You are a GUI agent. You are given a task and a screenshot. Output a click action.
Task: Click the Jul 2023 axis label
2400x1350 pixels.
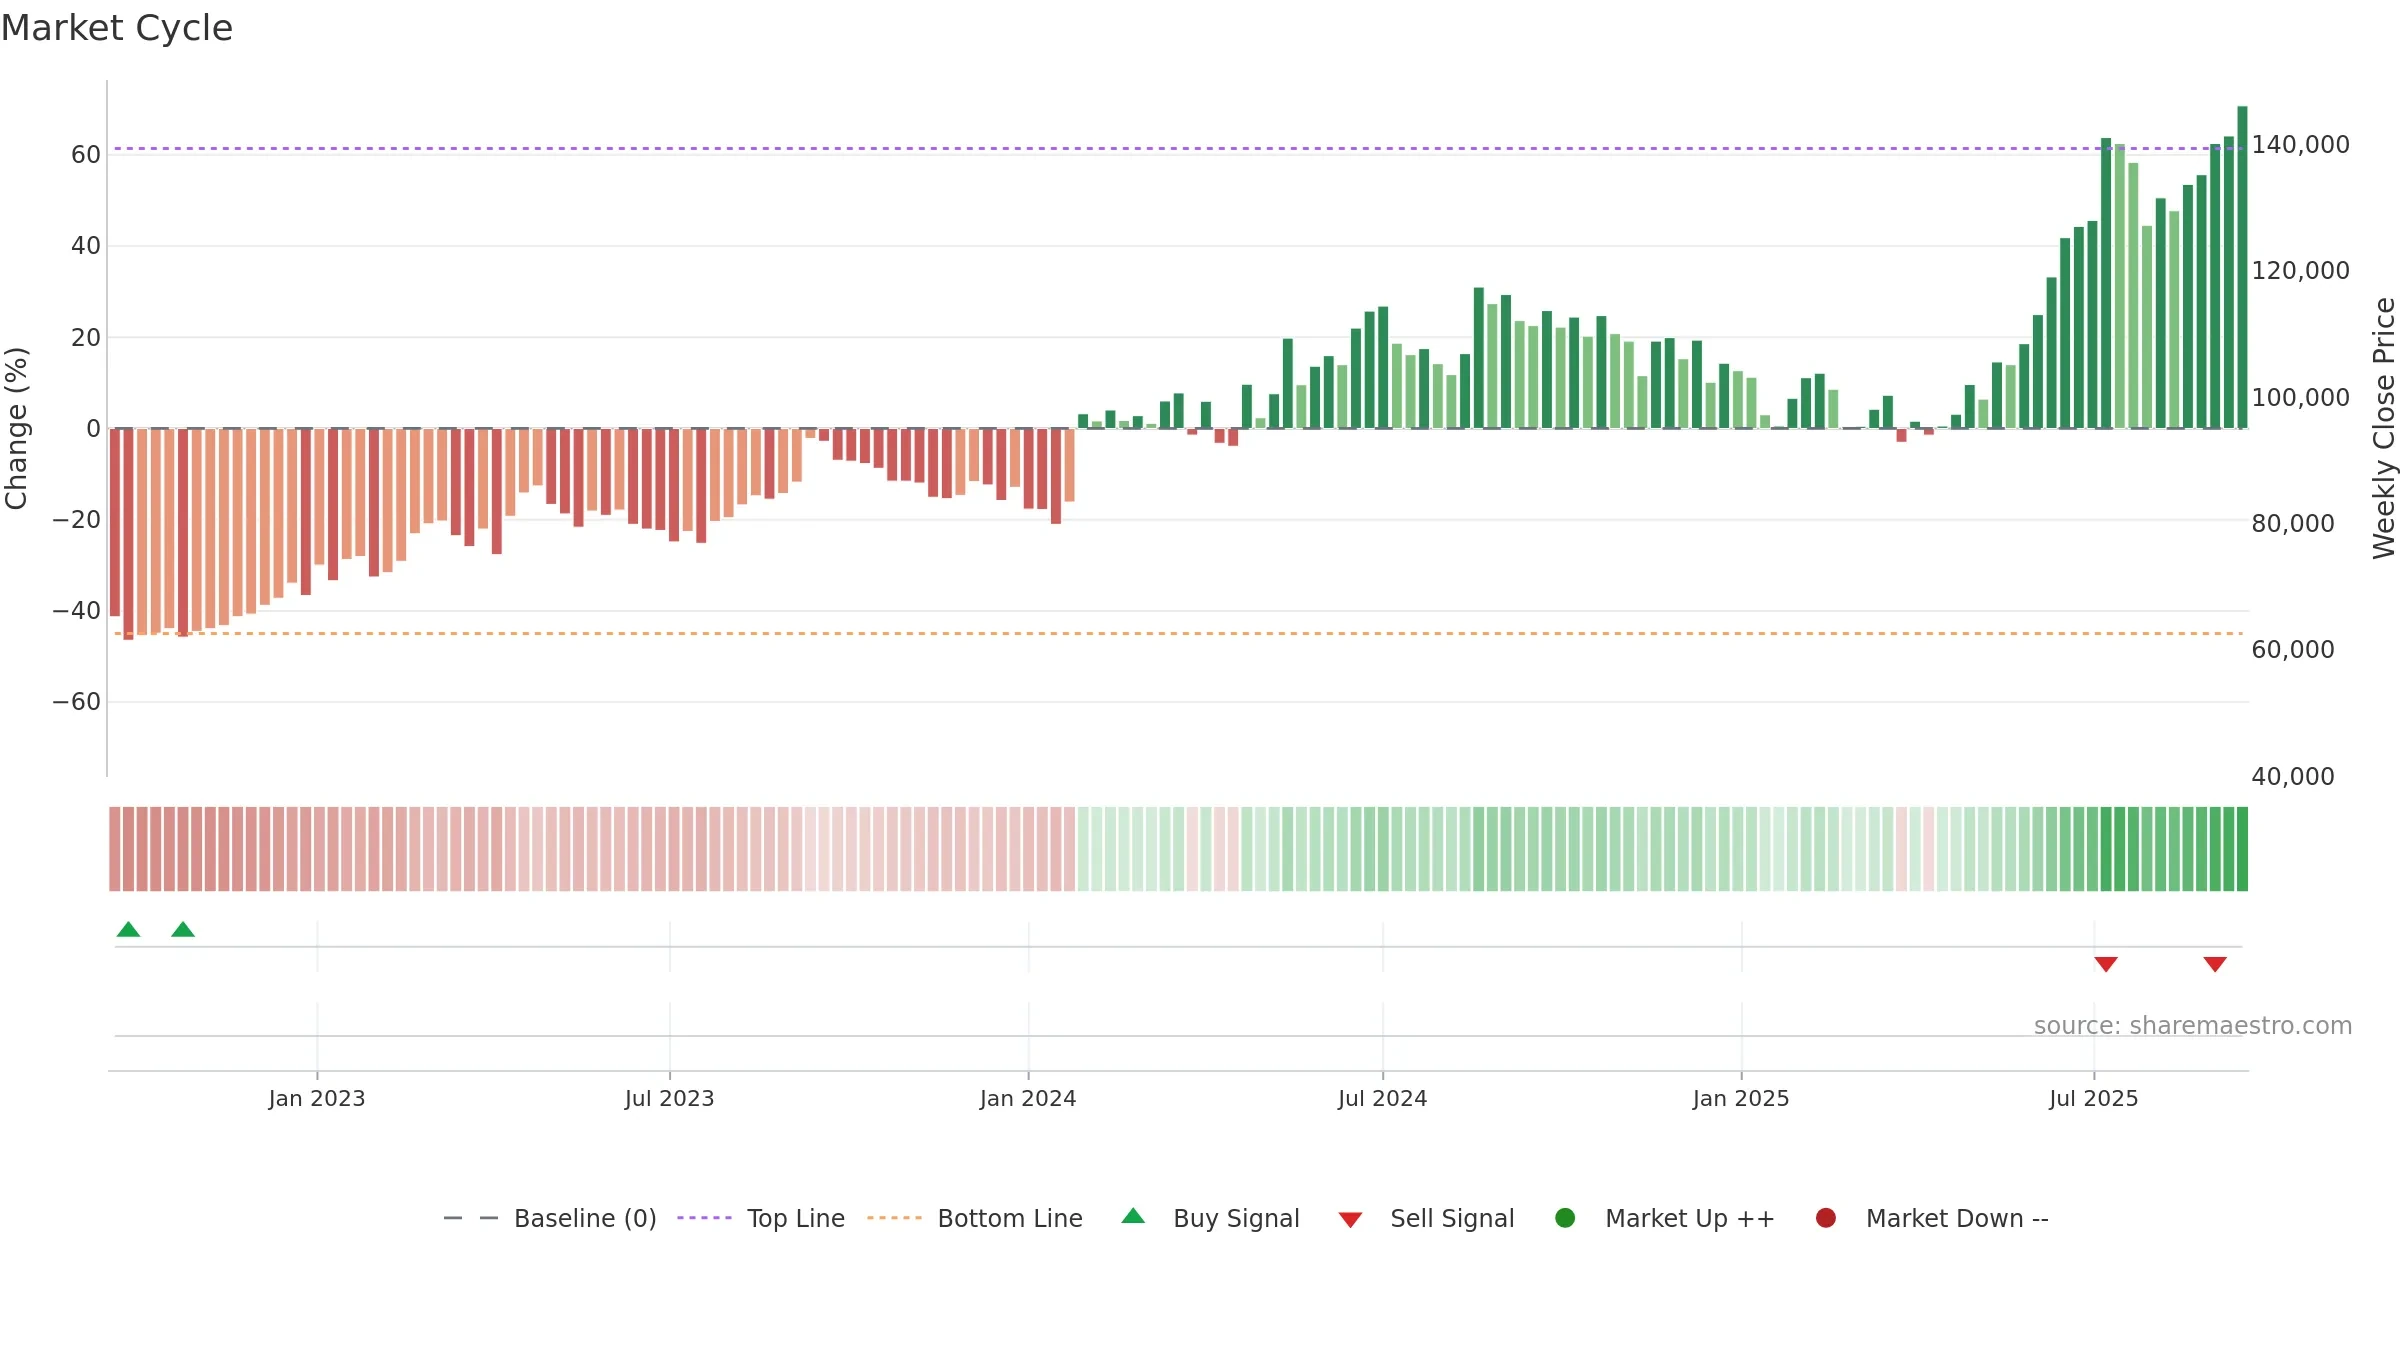point(670,1098)
